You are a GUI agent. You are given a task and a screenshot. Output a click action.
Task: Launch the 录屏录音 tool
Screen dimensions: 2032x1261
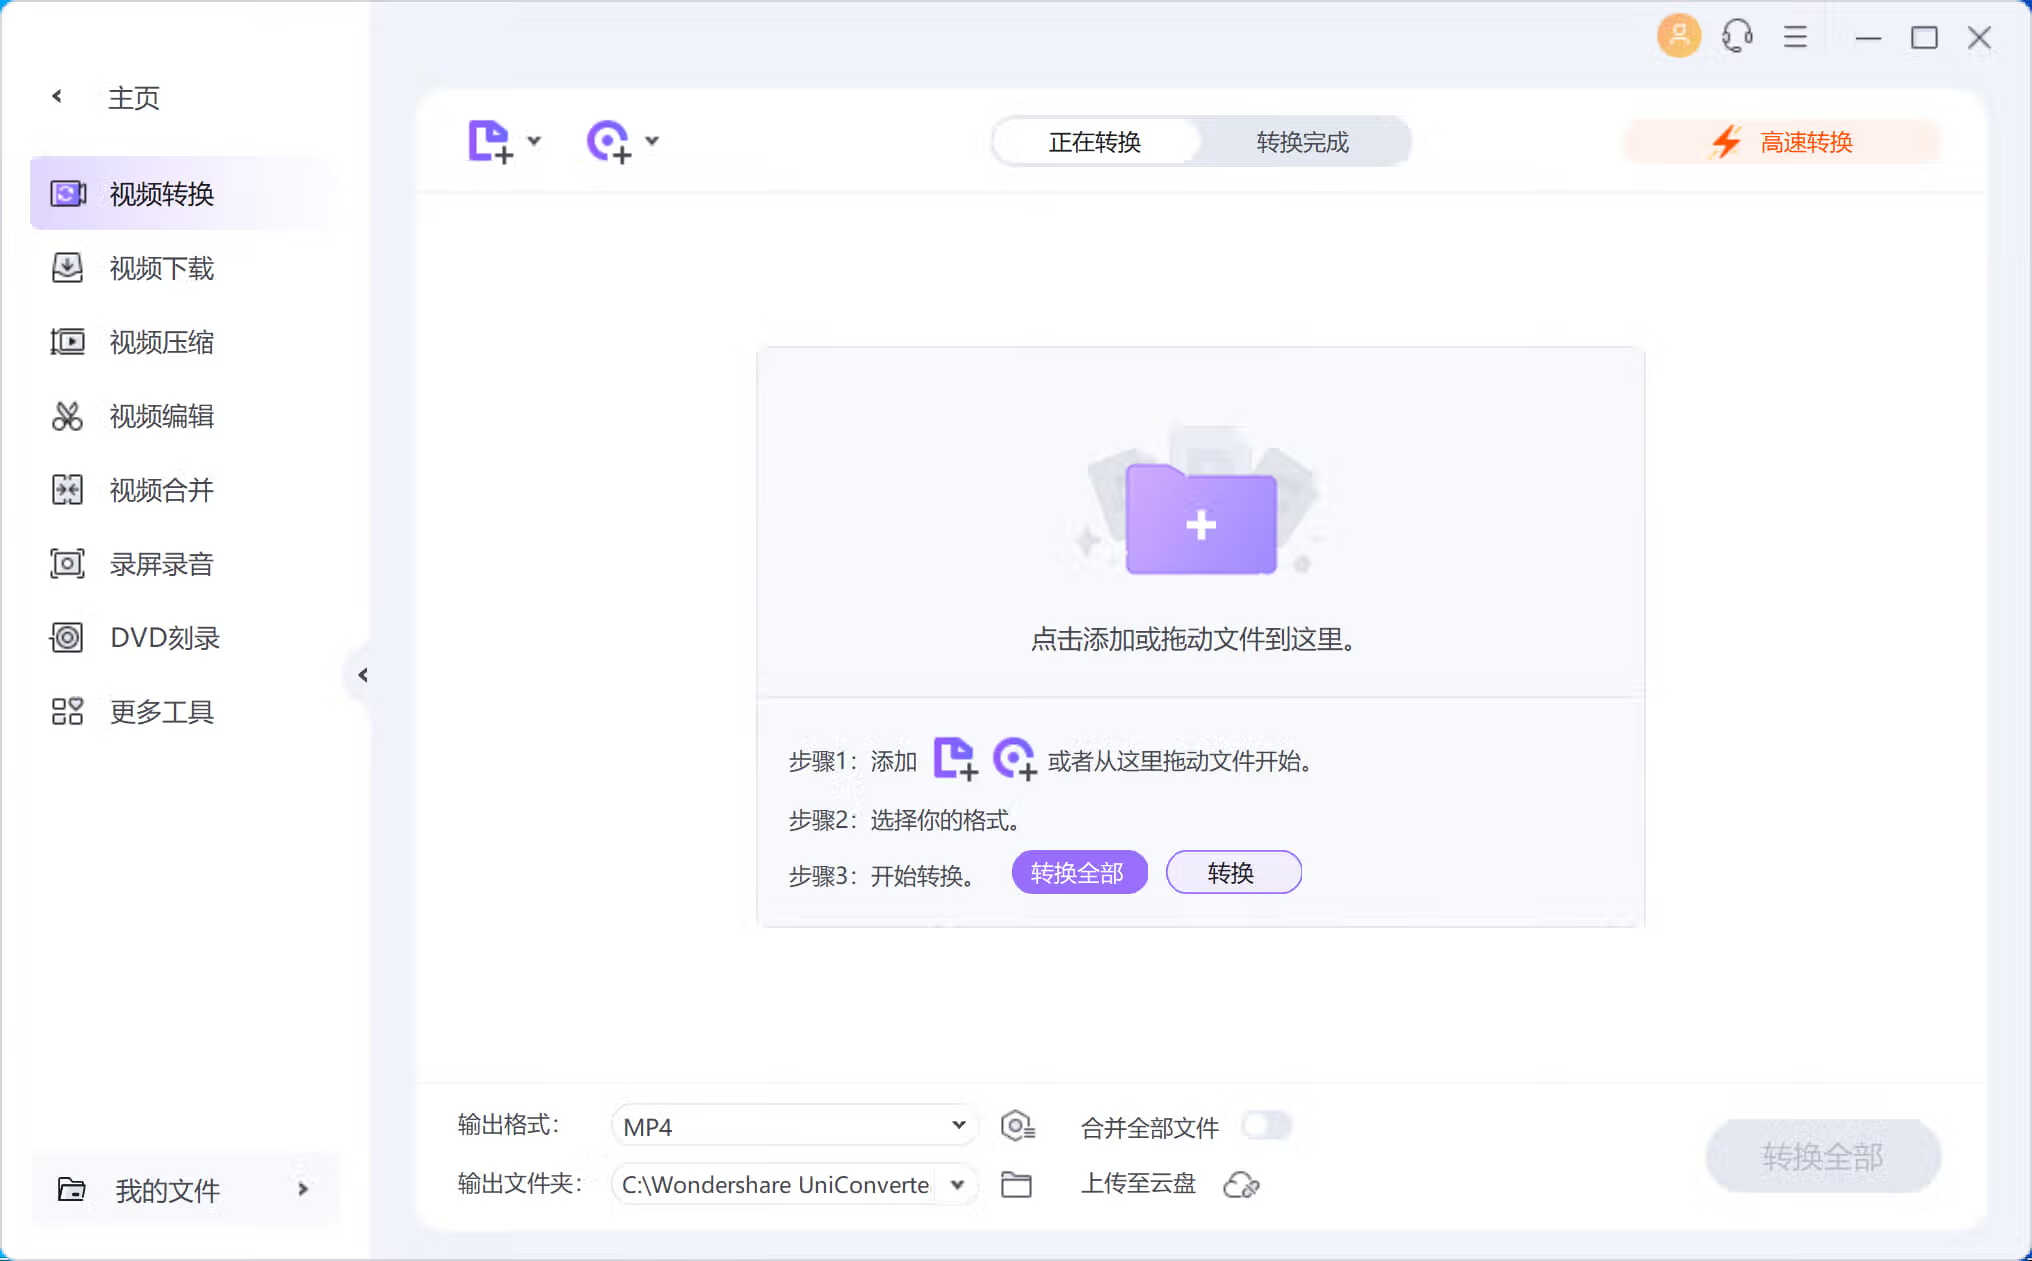(161, 563)
